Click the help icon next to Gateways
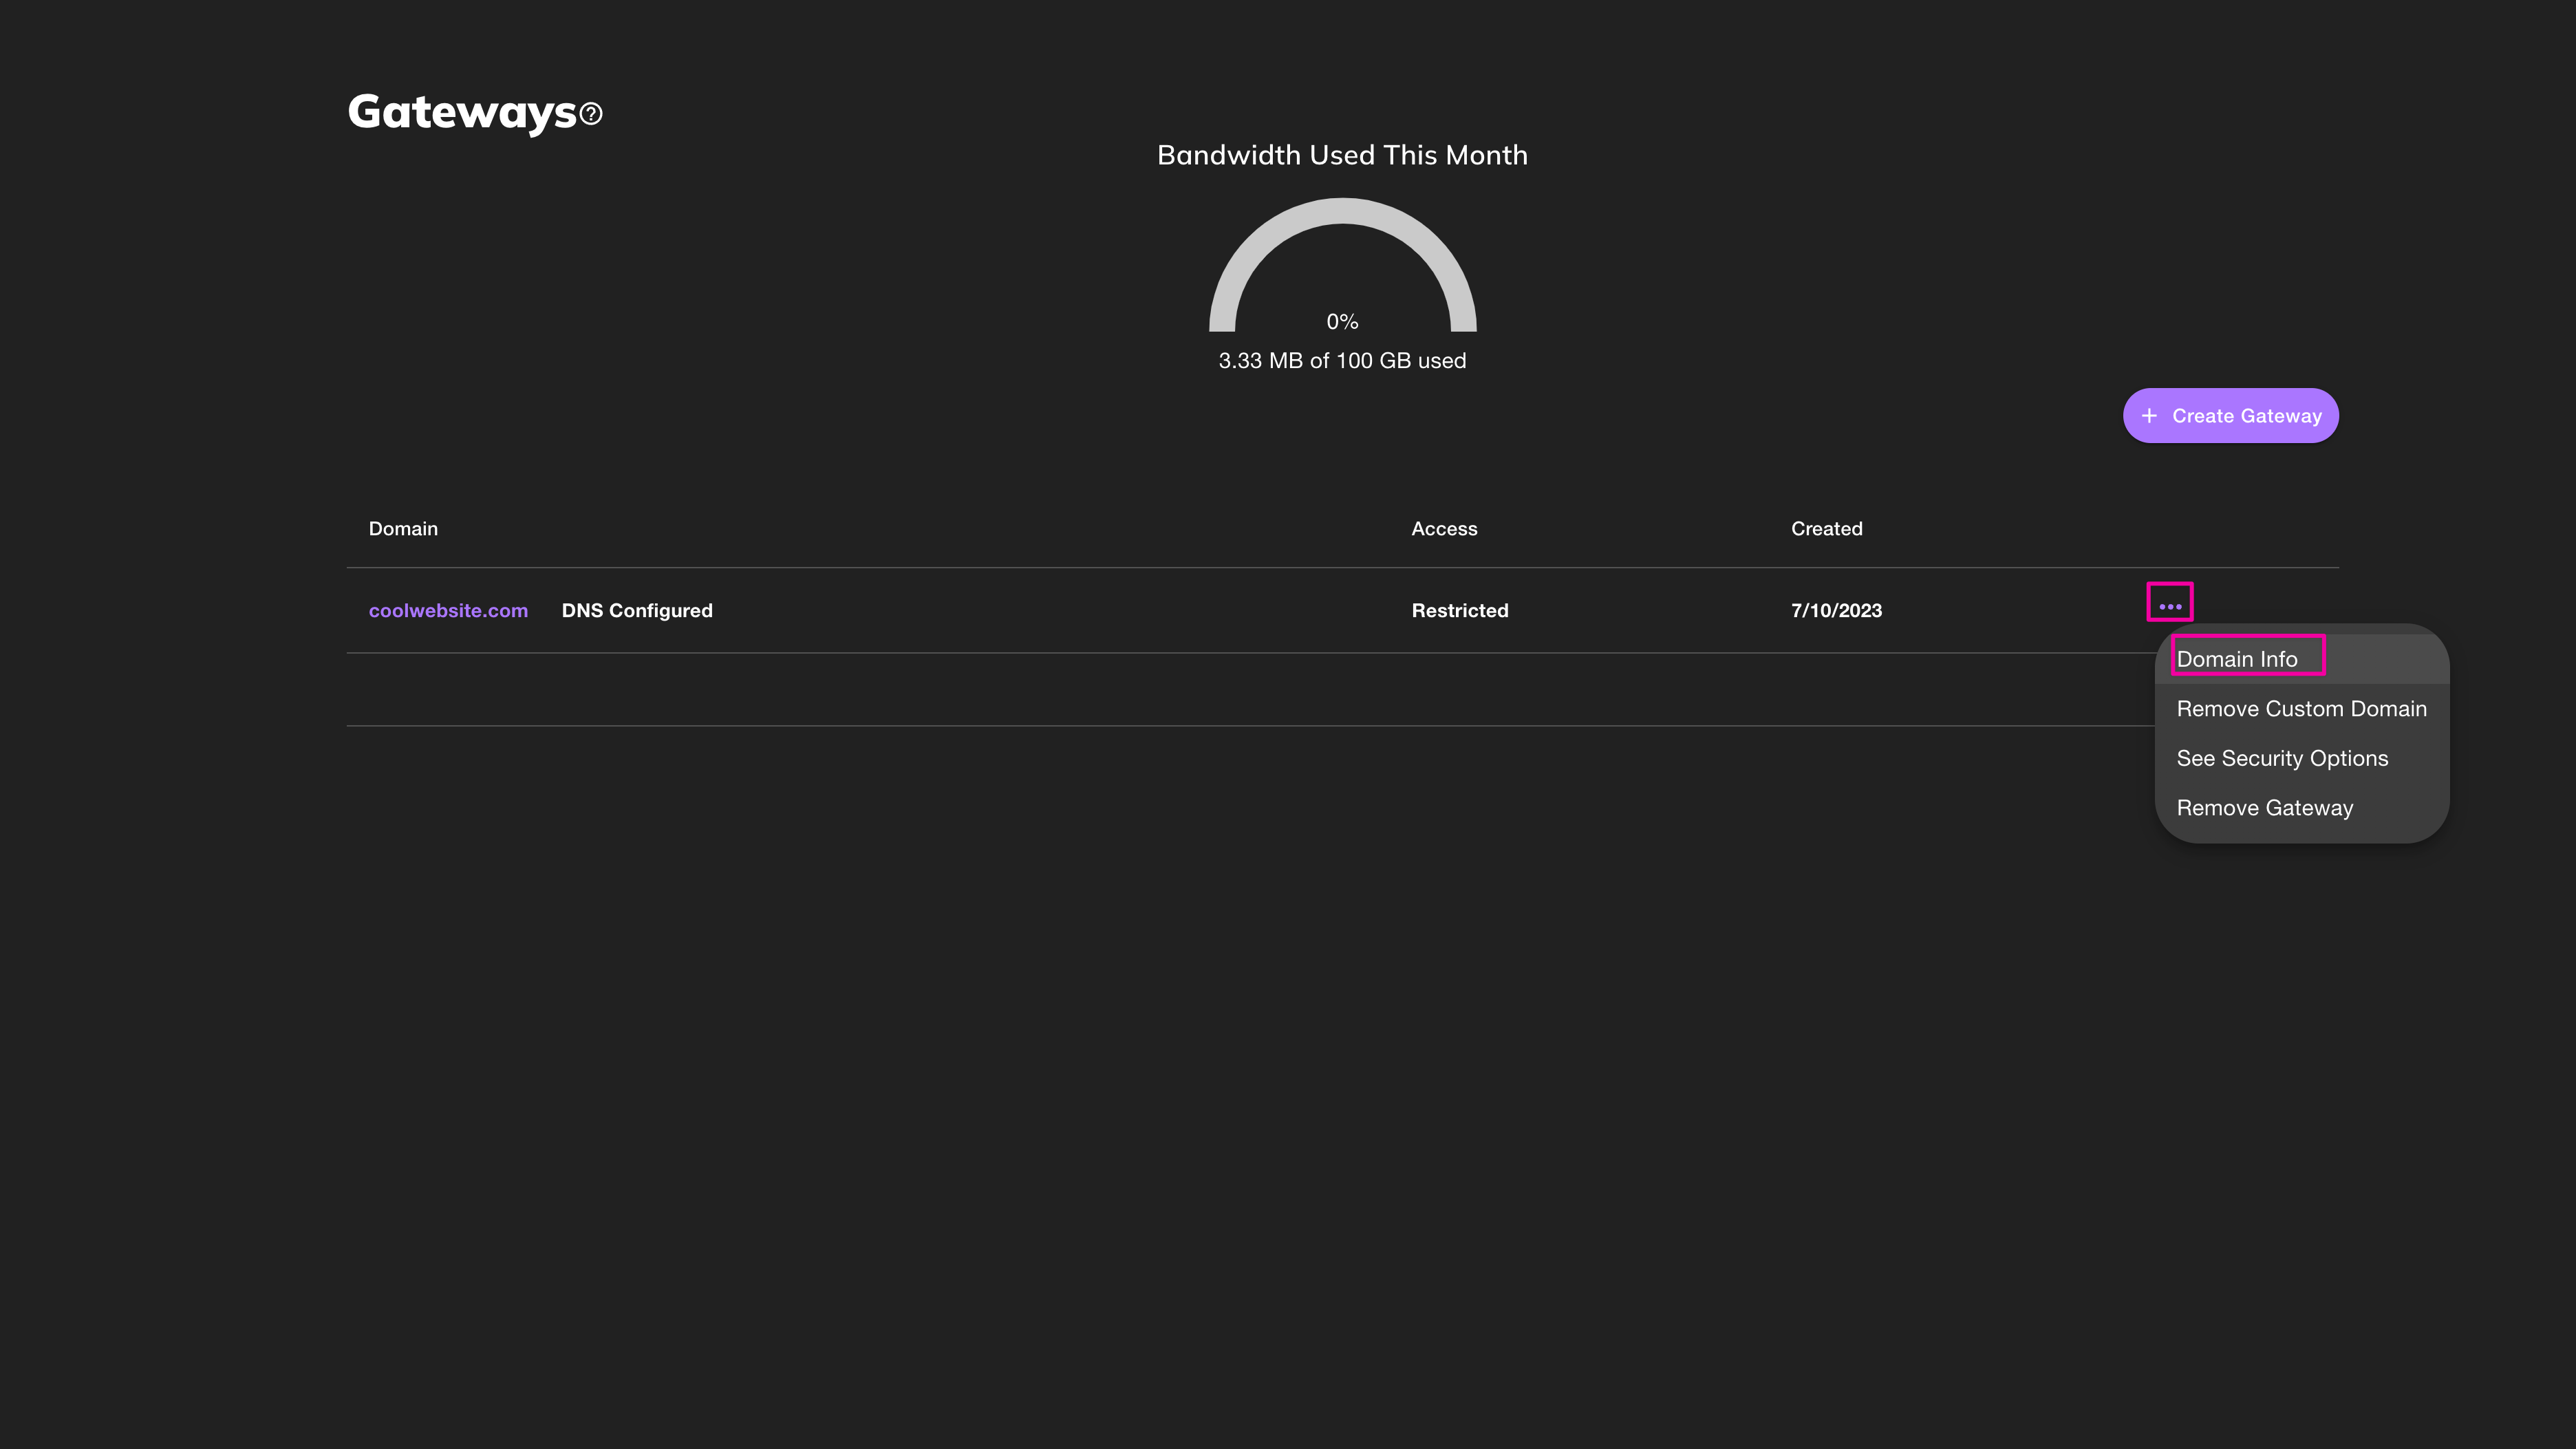2576x1449 pixels. (591, 114)
